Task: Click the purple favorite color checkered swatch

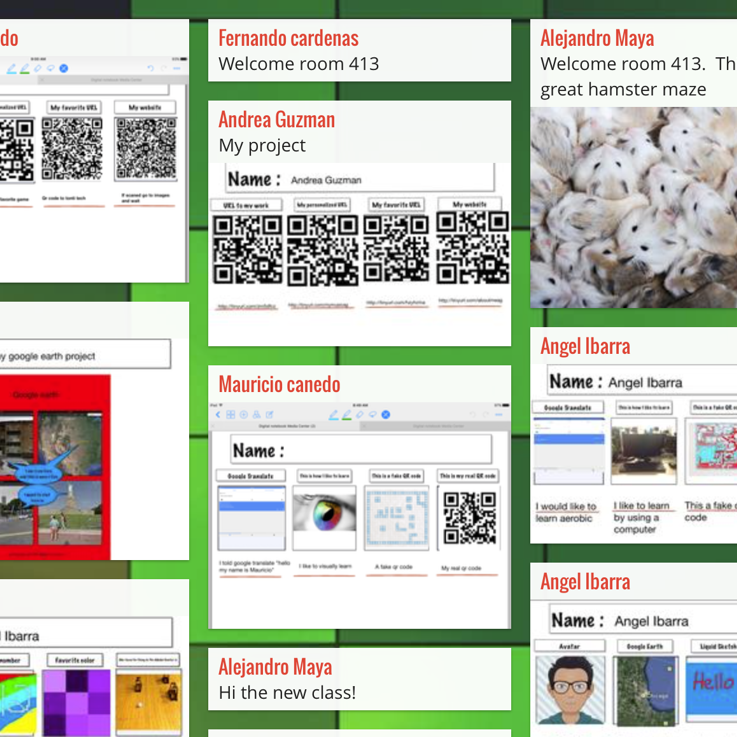Action: [x=77, y=702]
